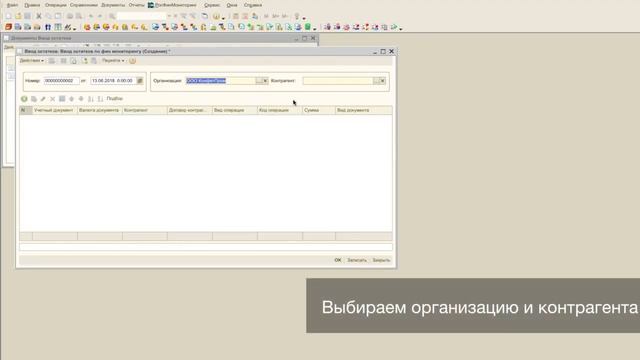Click the empty Контрагент field
Screen dimensions: 640x360
pos(338,81)
